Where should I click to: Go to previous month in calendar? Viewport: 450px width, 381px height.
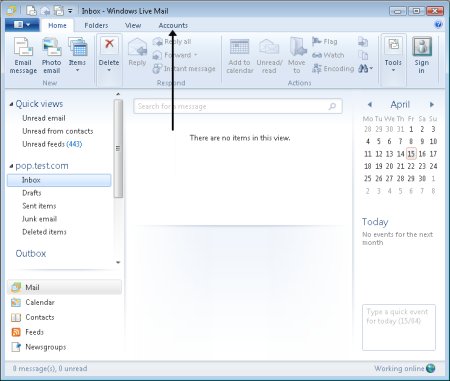pos(369,105)
